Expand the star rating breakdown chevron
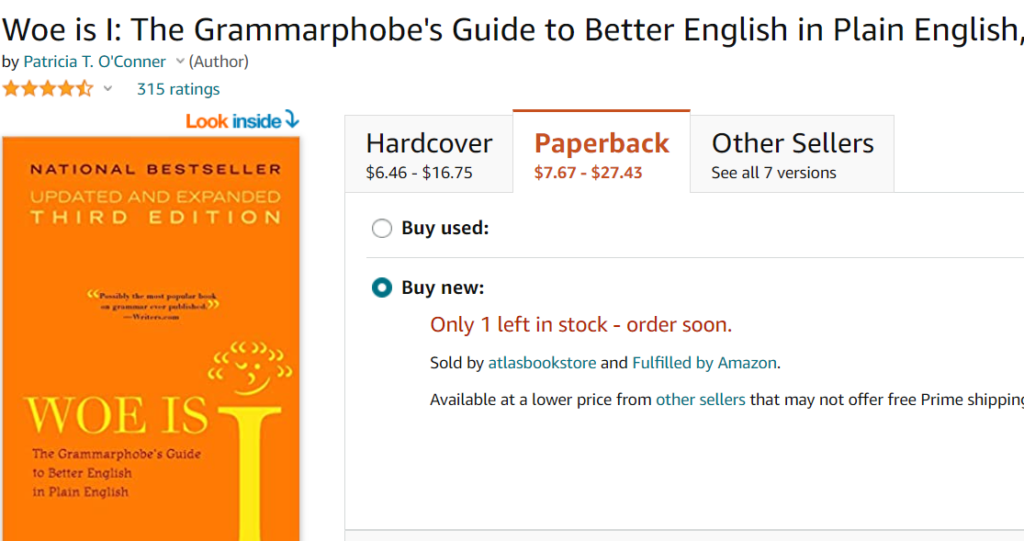The width and height of the screenshot is (1024, 541). (x=108, y=88)
